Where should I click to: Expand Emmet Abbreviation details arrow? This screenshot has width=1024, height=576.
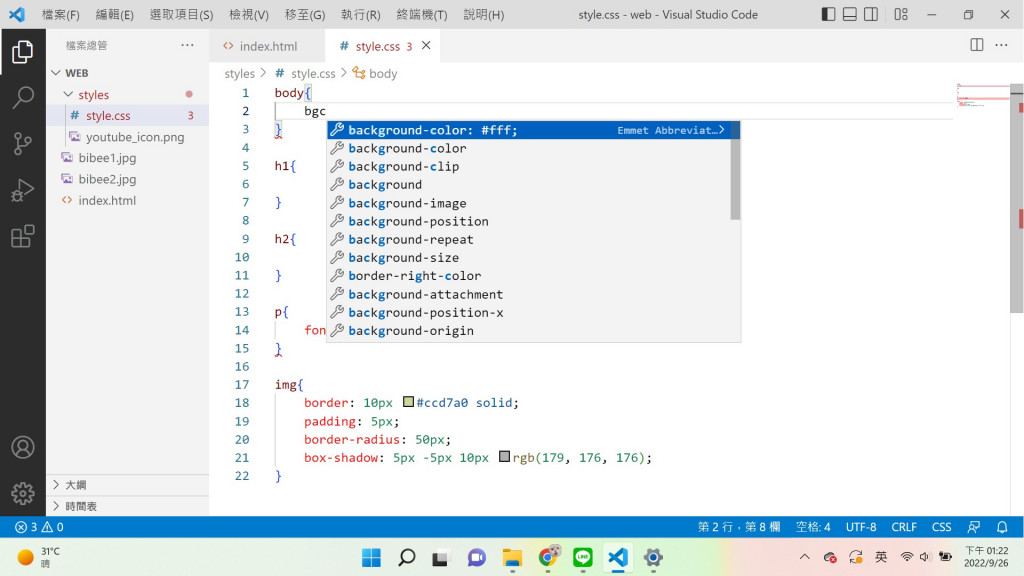click(x=721, y=130)
